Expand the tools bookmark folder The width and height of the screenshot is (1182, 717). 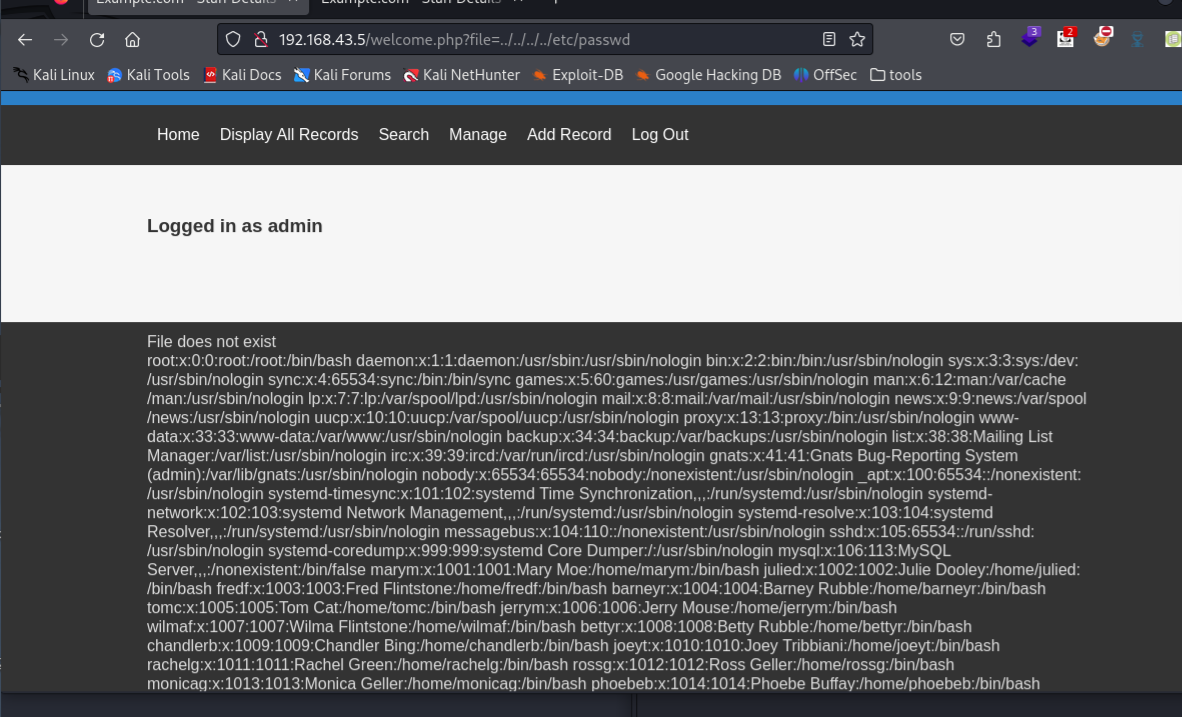pos(896,75)
